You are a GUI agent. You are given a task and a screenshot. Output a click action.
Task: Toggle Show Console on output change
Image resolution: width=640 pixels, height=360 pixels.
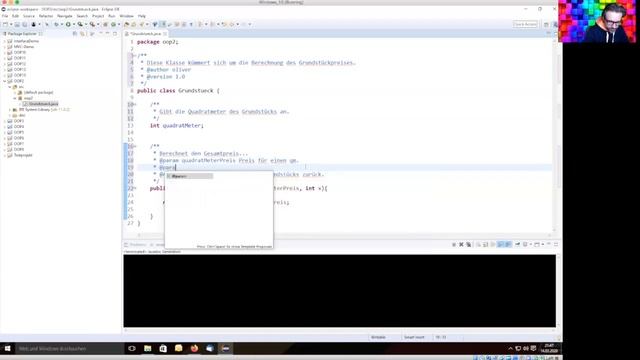[500, 244]
